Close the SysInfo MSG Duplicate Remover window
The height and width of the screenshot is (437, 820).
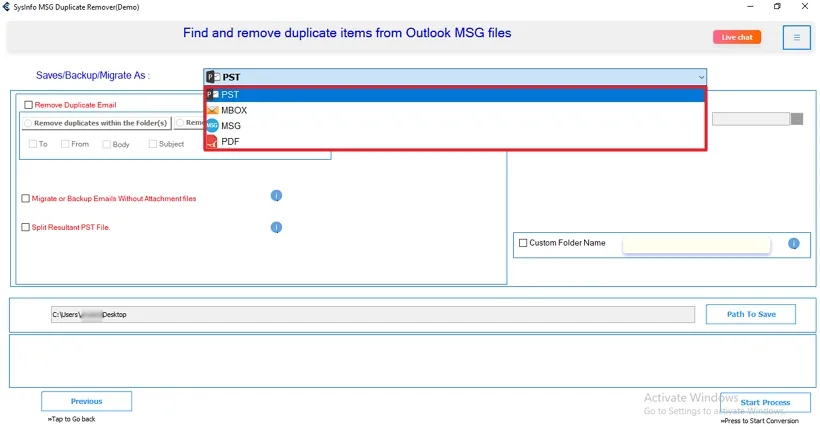805,7
